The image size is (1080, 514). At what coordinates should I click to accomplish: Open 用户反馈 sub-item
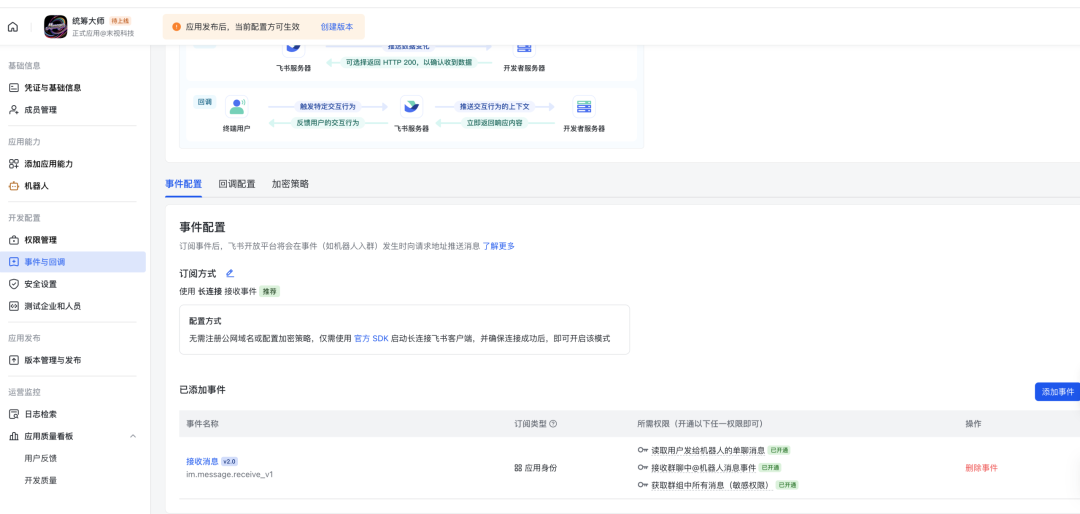point(41,458)
